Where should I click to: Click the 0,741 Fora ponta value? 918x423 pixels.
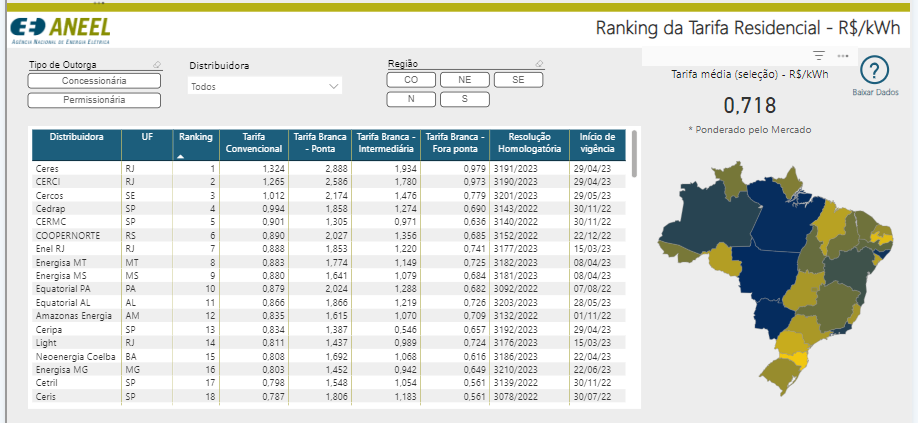(x=474, y=249)
